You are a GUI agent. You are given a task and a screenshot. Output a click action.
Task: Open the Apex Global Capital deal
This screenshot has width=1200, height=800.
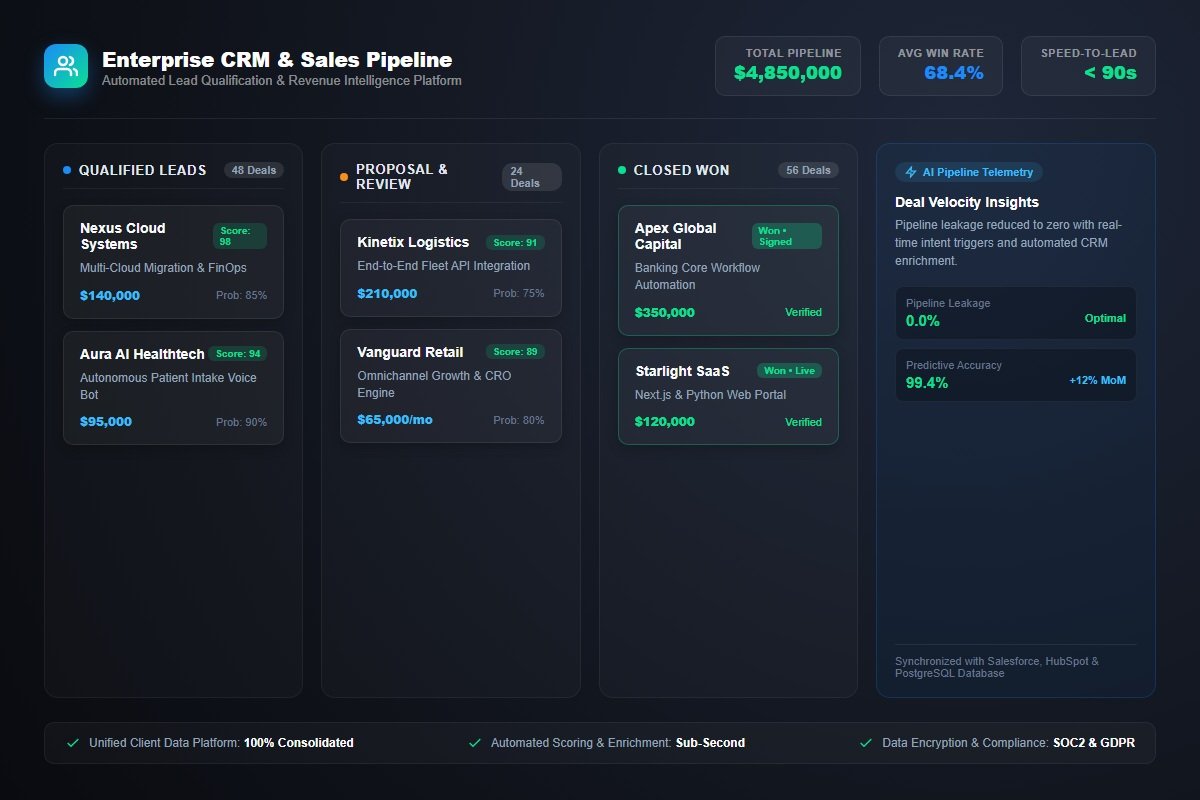click(x=728, y=271)
